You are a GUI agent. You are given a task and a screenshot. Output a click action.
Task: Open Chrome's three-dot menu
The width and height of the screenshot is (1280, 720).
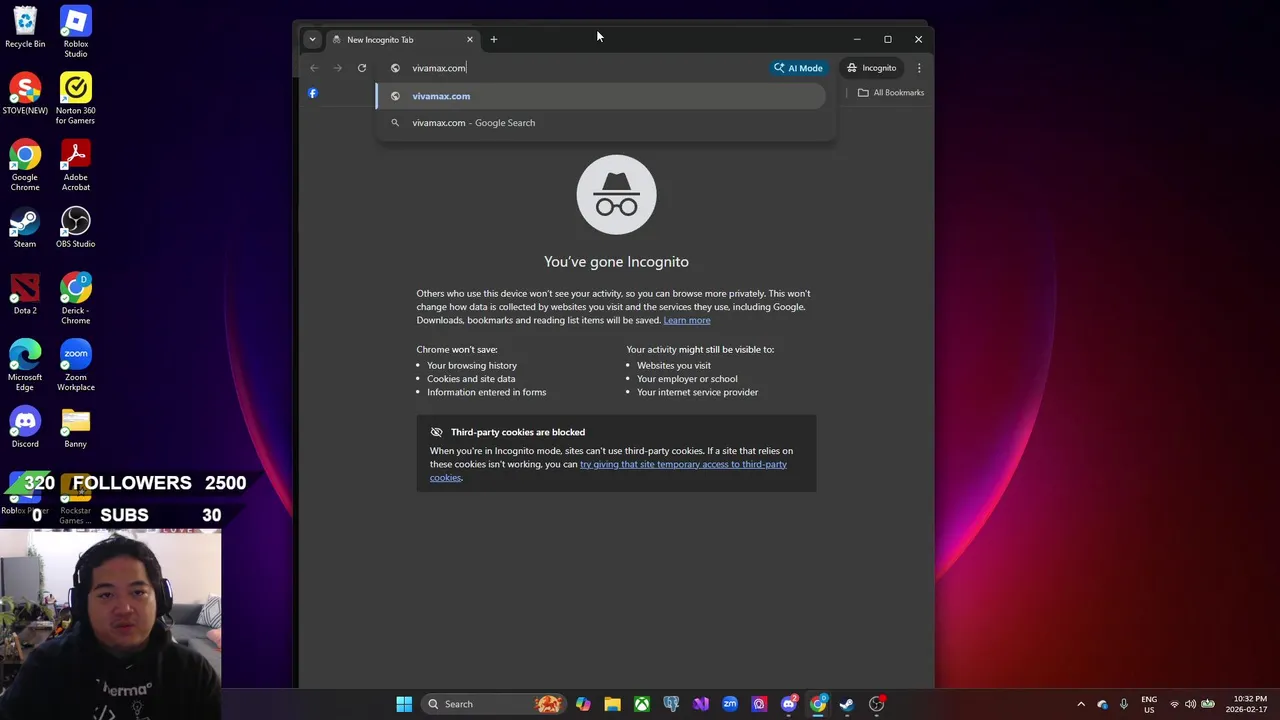[919, 68]
